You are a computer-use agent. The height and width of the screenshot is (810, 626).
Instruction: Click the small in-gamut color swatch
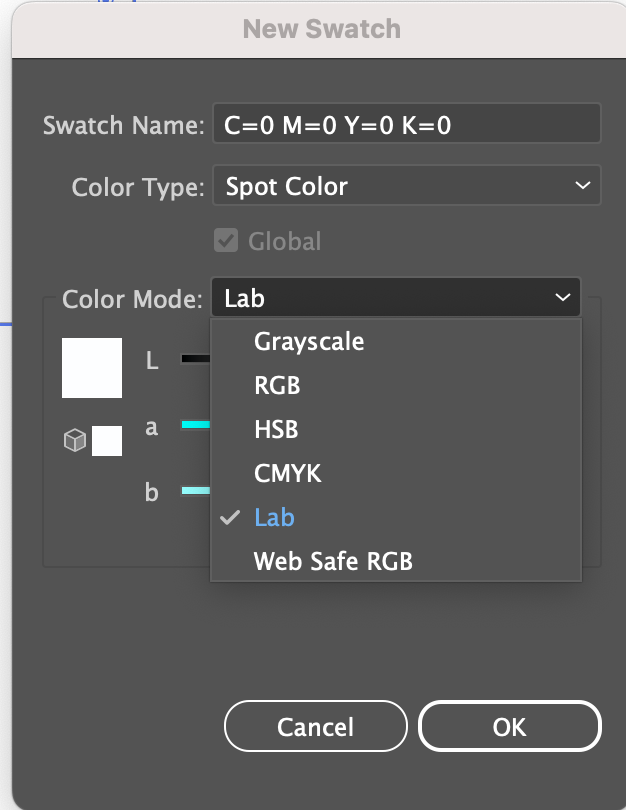(x=107, y=441)
